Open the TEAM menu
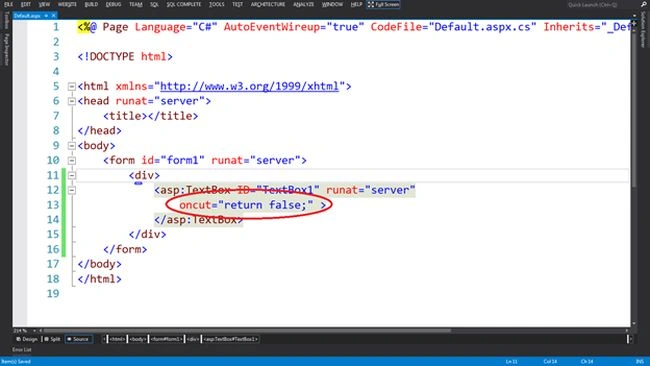This screenshot has height=366, width=650. click(x=136, y=4)
